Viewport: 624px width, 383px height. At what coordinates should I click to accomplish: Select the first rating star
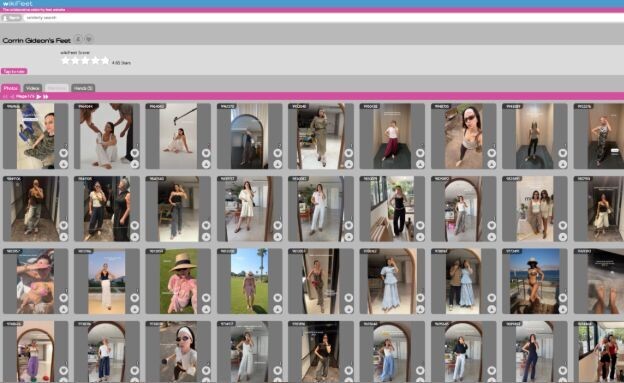pos(65,61)
